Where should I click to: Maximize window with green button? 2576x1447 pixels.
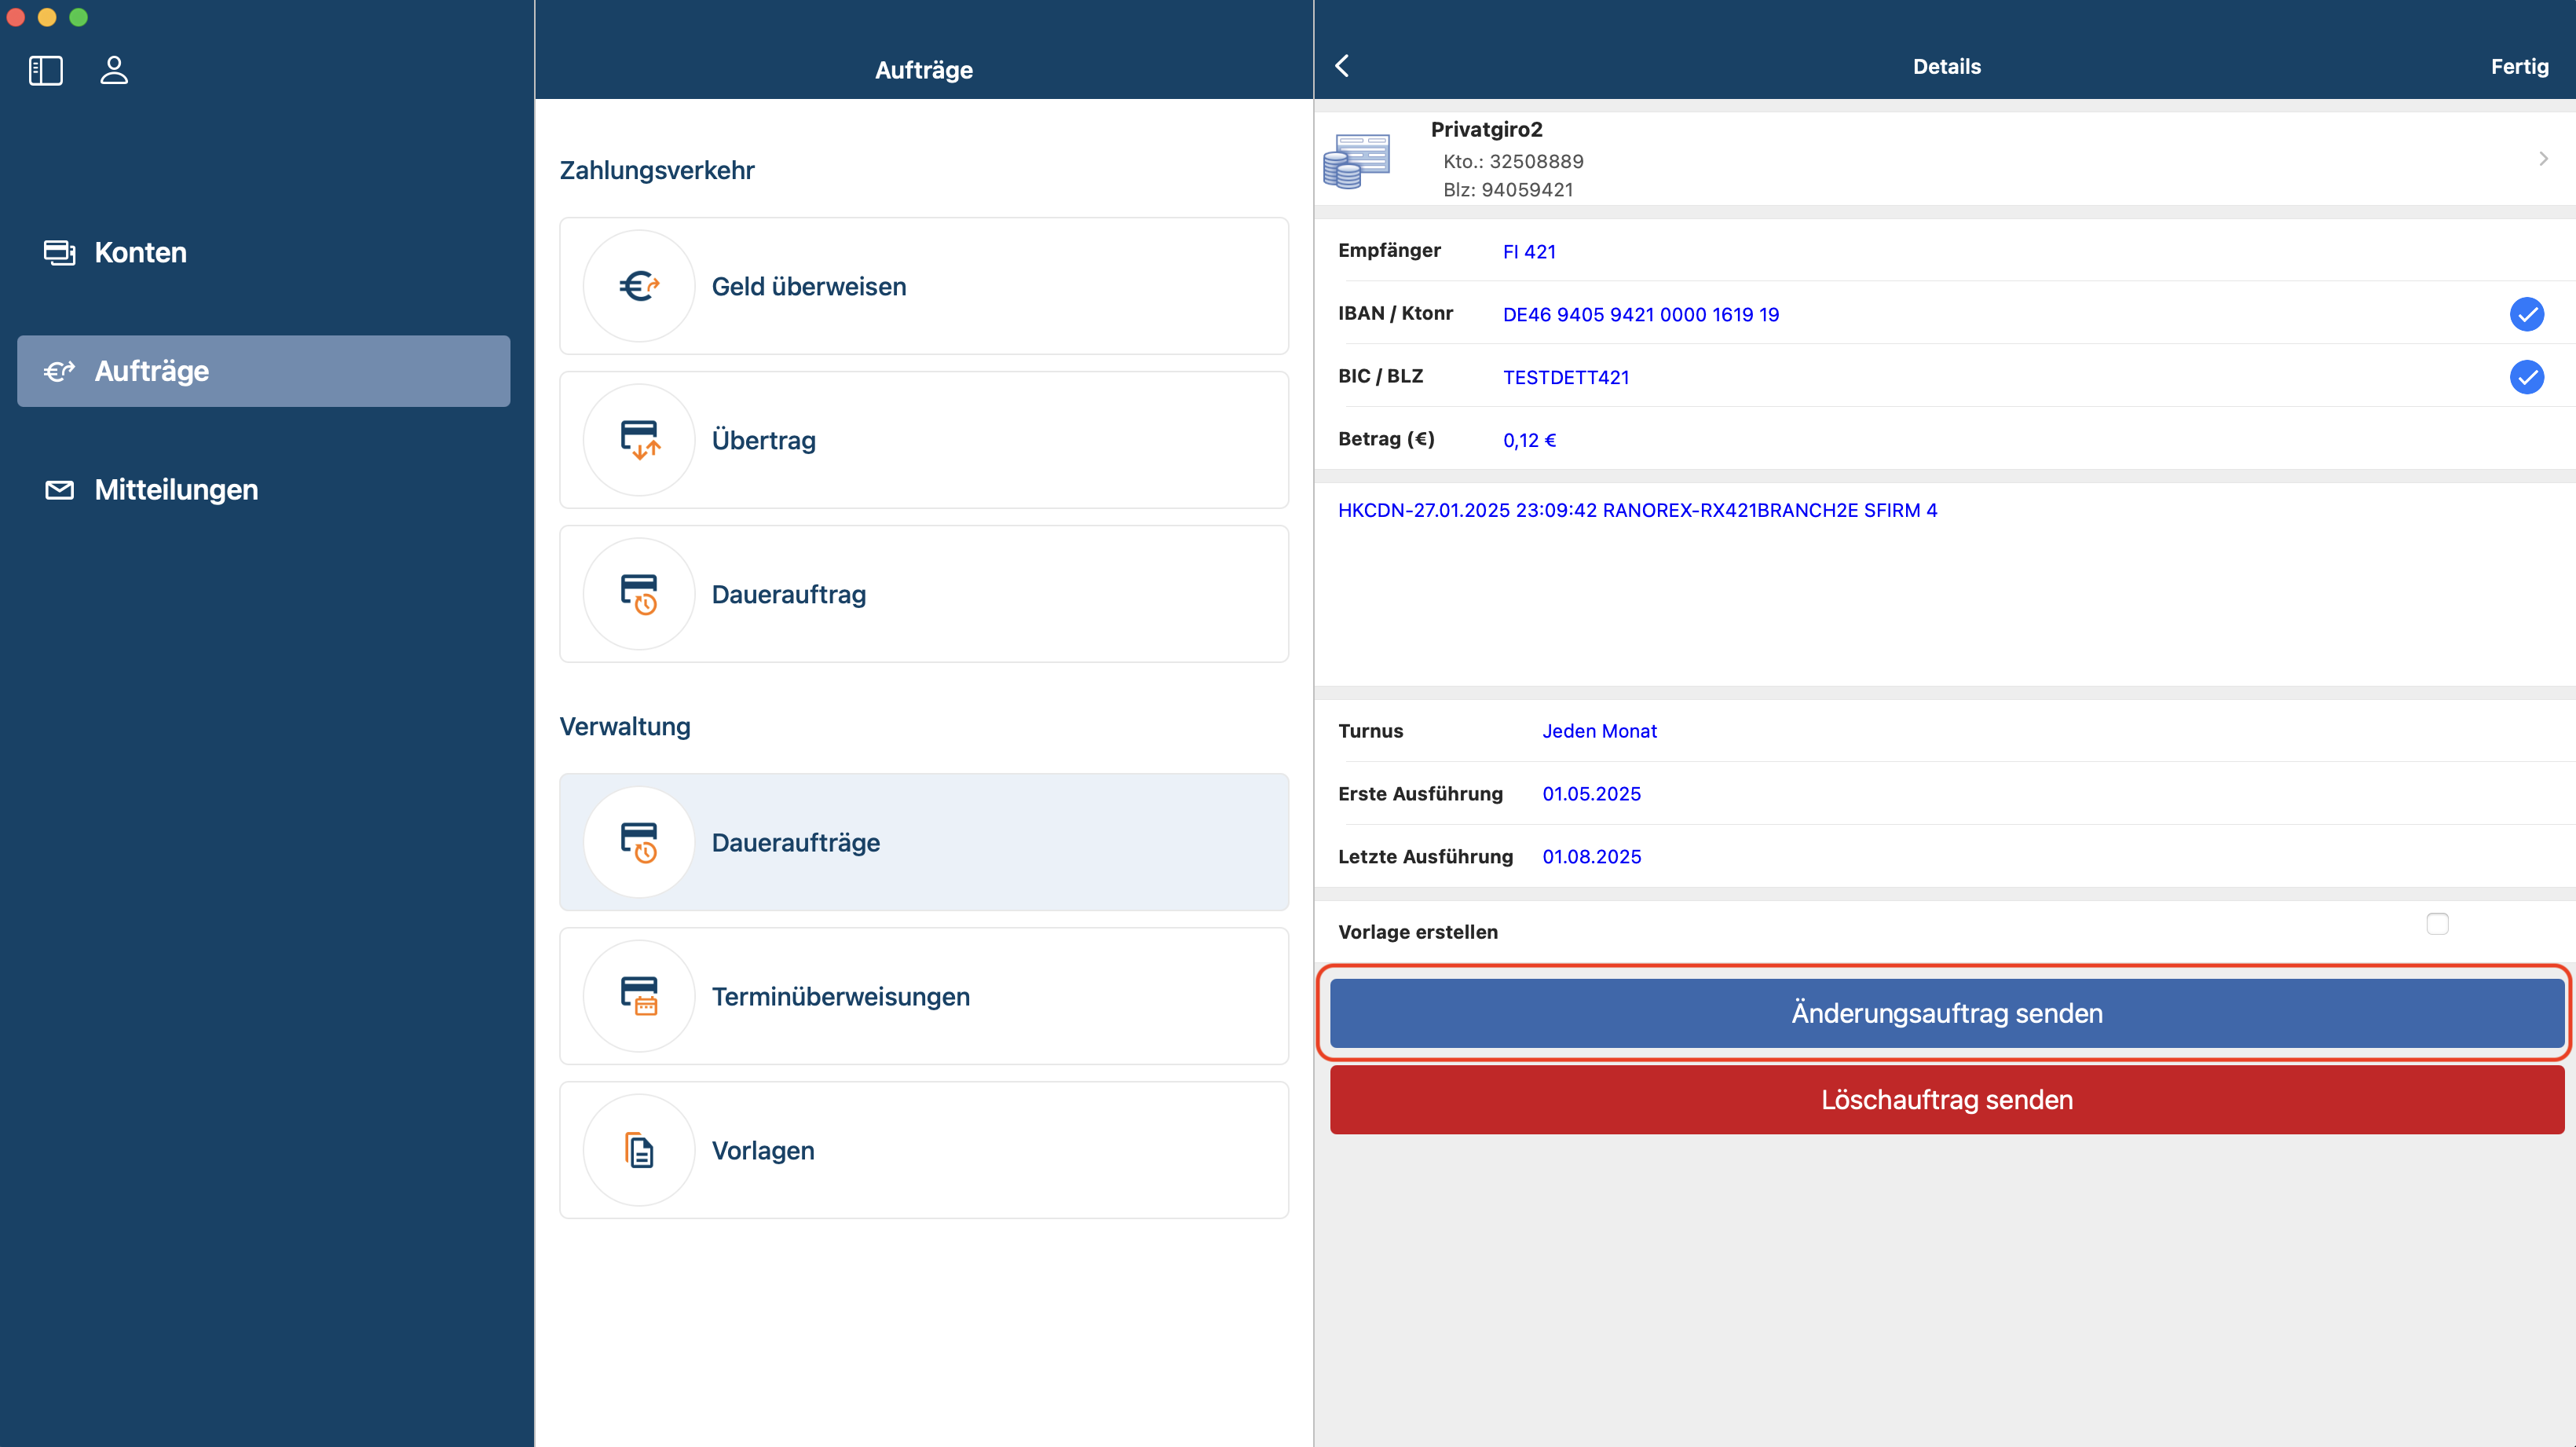pos(79,17)
